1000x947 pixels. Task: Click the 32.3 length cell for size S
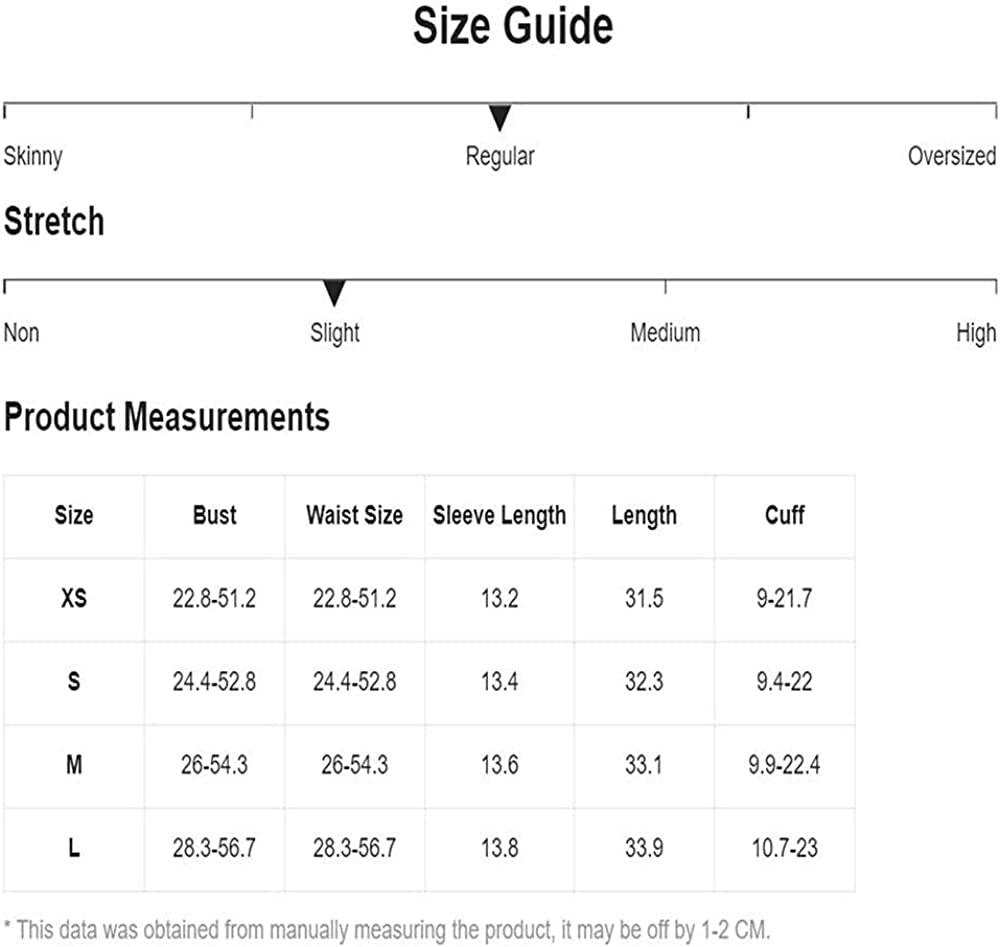[644, 683]
